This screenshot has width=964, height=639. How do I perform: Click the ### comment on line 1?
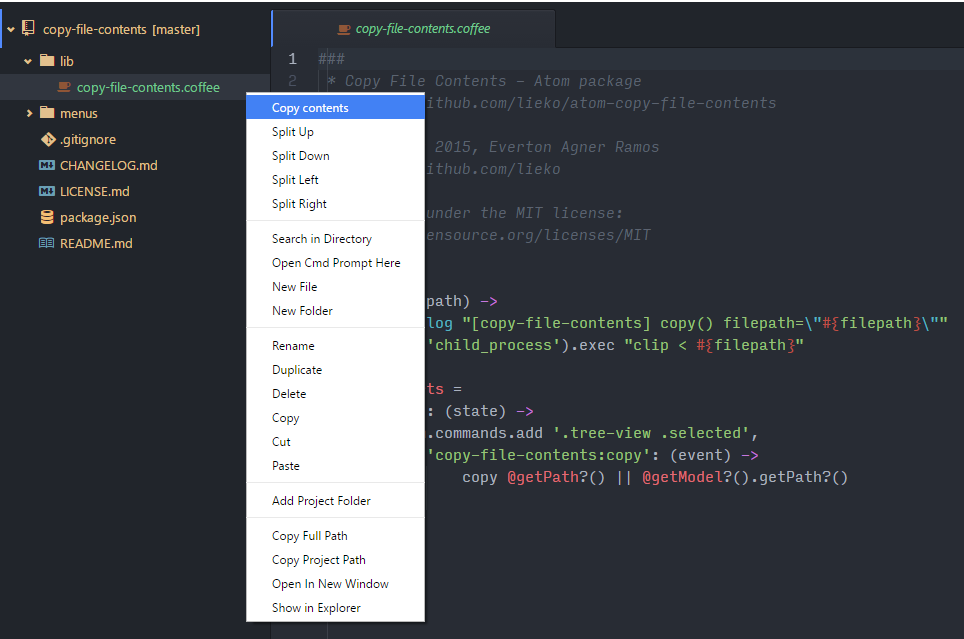click(x=331, y=59)
